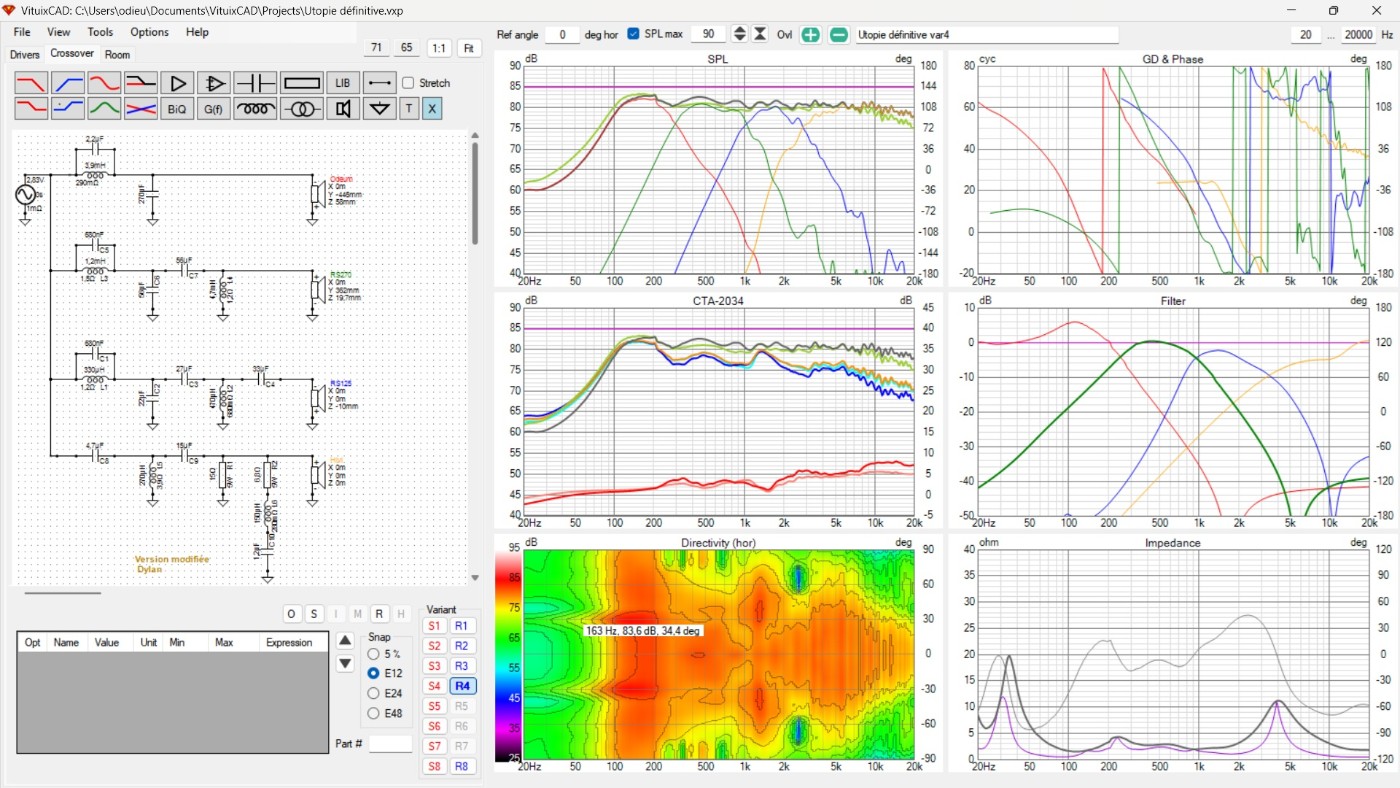Select E24 snap radio option
The height and width of the screenshot is (788, 1400).
pyautogui.click(x=373, y=693)
